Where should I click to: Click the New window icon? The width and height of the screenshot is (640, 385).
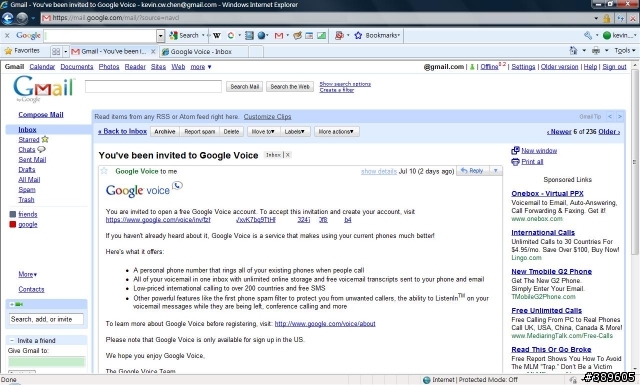click(516, 151)
